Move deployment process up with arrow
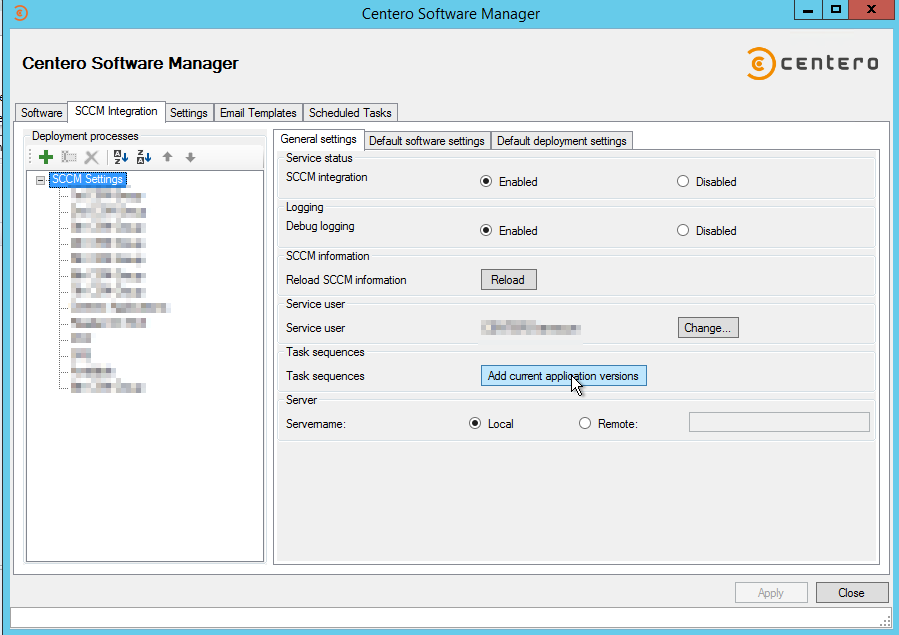Image resolution: width=899 pixels, height=635 pixels. [167, 157]
